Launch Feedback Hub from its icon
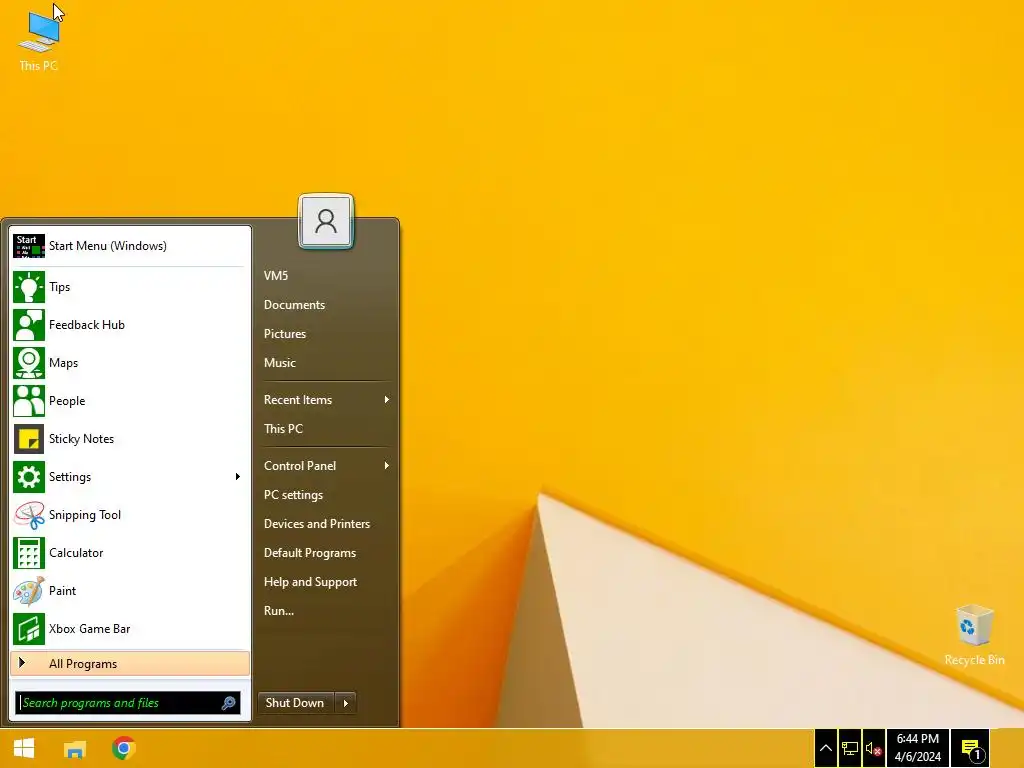 (29, 325)
